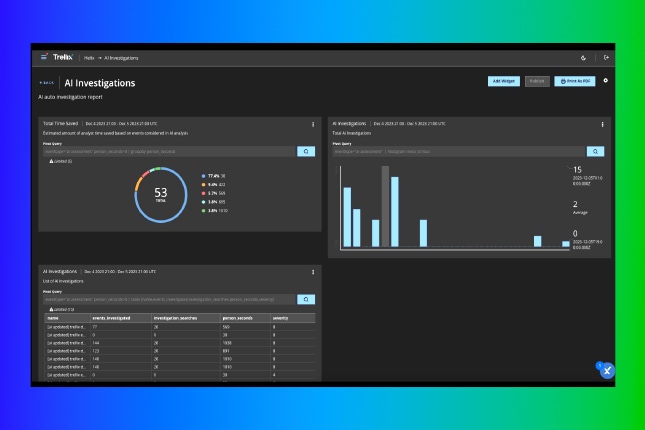
Task: Open AI Investigations list widget options menu
Action: tap(313, 272)
